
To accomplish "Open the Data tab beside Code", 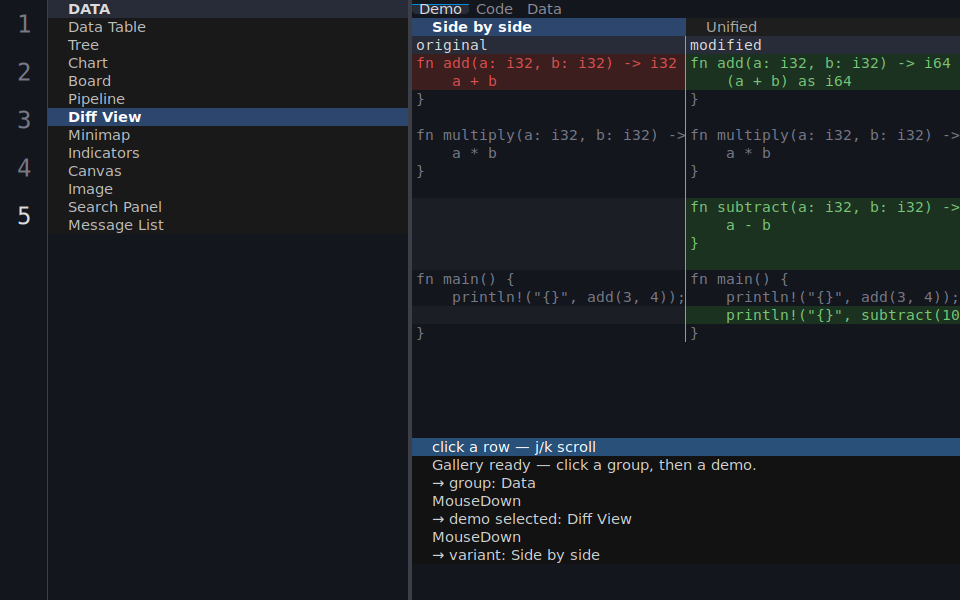I will [544, 9].
